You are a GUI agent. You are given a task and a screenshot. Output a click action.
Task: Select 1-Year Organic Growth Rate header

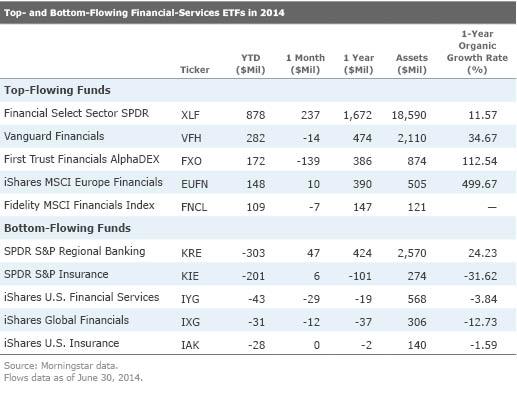coord(477,52)
